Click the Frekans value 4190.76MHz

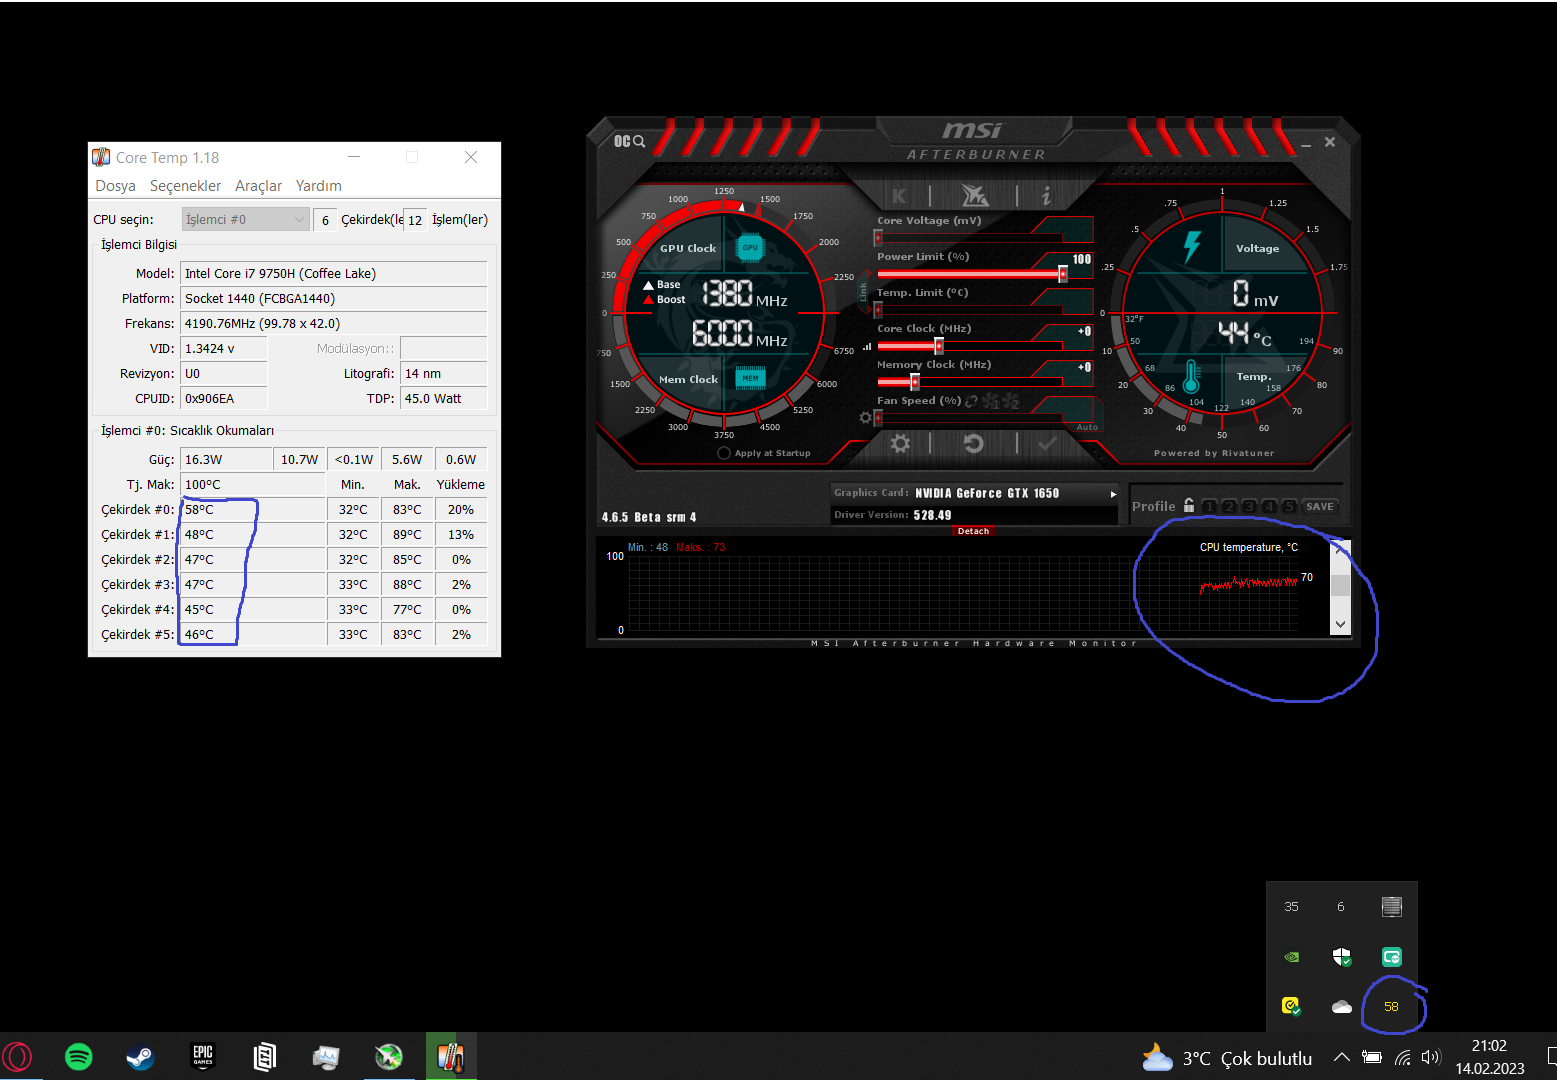[x=334, y=324]
